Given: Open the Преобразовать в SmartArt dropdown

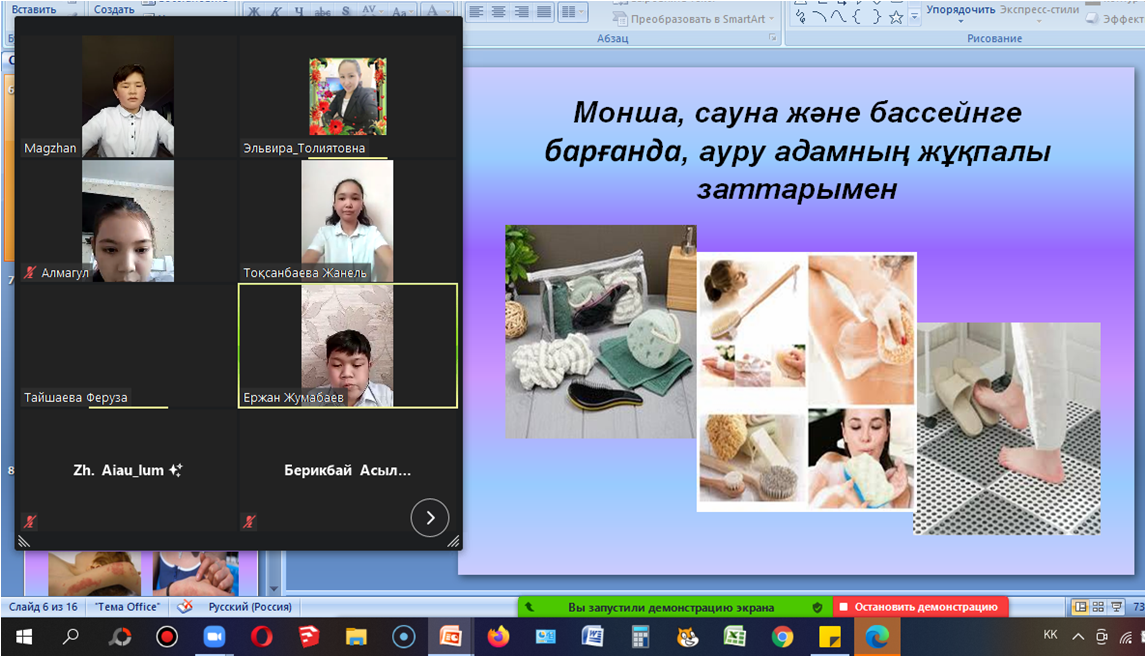Looking at the screenshot, I should 700,19.
